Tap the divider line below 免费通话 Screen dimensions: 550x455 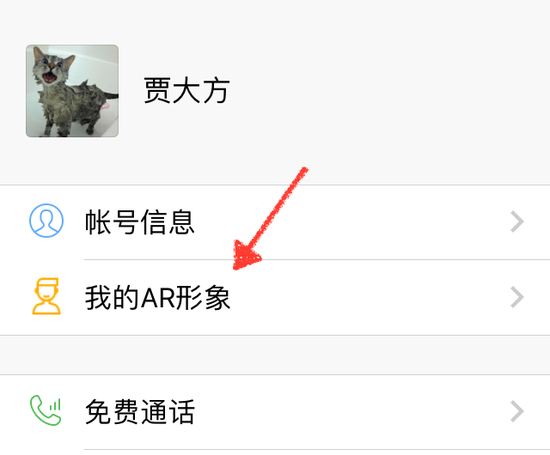[x=317, y=449]
